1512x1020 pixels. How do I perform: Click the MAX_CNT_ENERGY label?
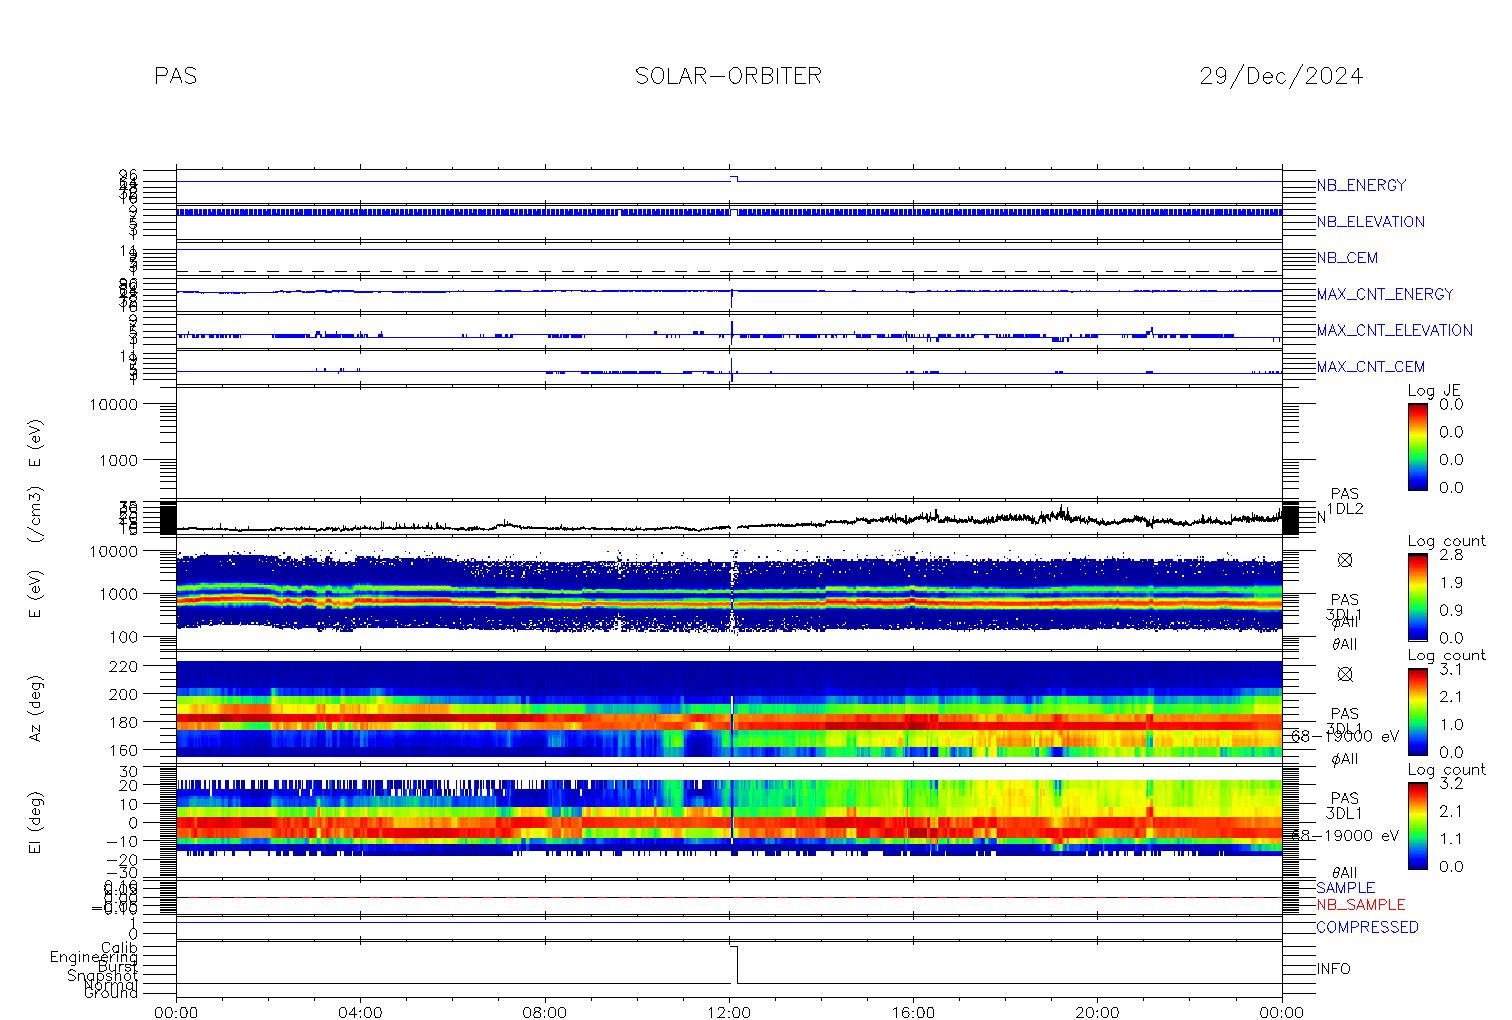click(1385, 294)
